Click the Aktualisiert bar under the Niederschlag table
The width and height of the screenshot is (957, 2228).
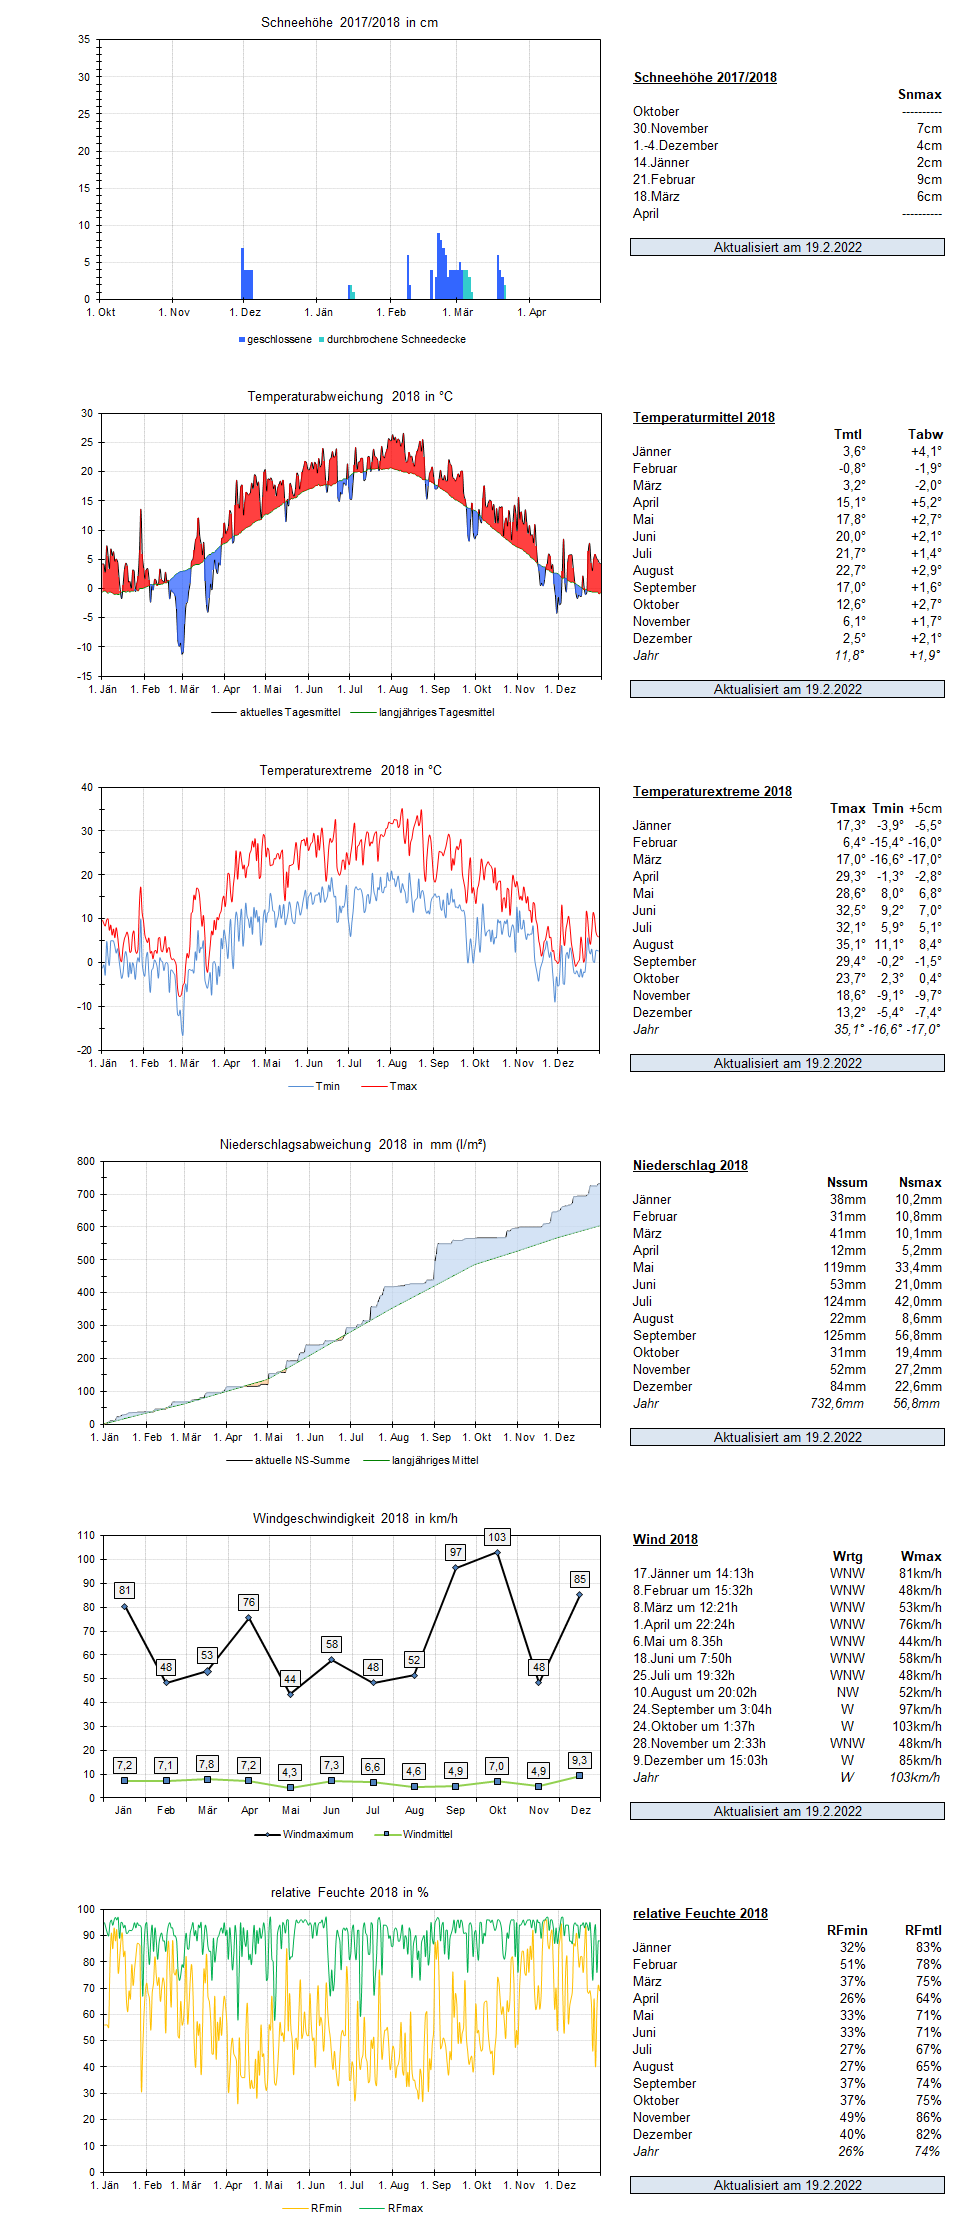click(x=787, y=1437)
